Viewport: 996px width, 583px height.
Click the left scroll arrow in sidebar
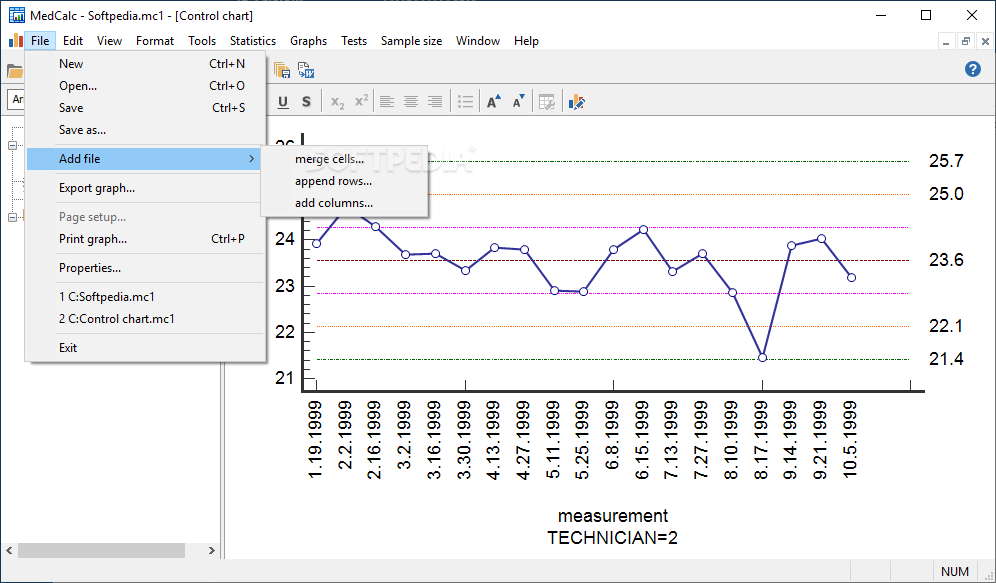tap(9, 551)
